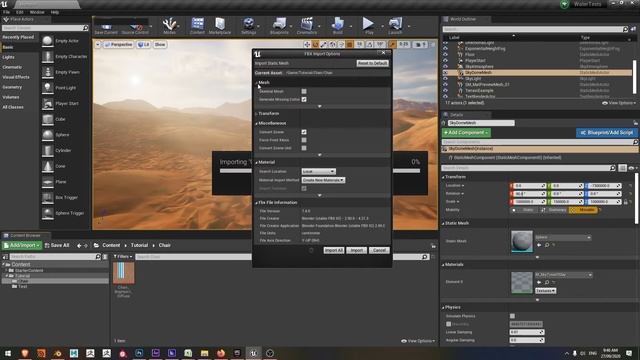Toggle the Convert Scene Unit checkbox
The image size is (640, 360).
pyautogui.click(x=304, y=148)
